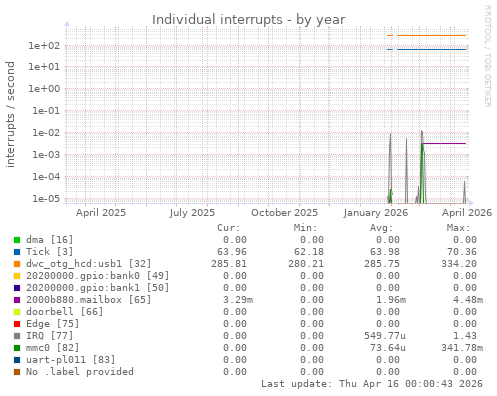The image size is (497, 396).
Task: Select the 'uart-pl011 [83]' legend label
Action: tap(70, 360)
